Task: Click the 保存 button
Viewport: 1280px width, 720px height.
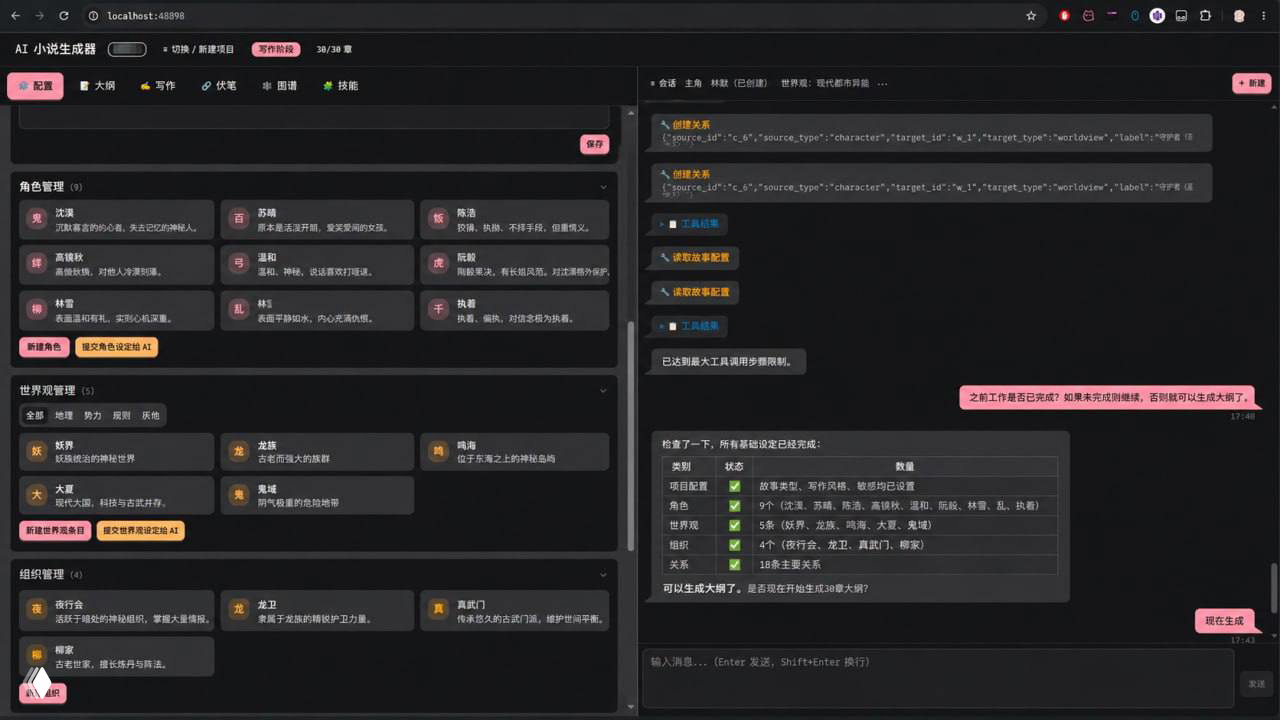Action: coord(595,144)
